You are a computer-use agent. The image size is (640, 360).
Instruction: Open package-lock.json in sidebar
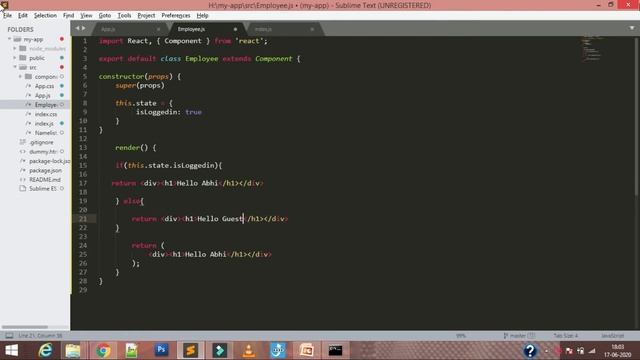(49, 161)
